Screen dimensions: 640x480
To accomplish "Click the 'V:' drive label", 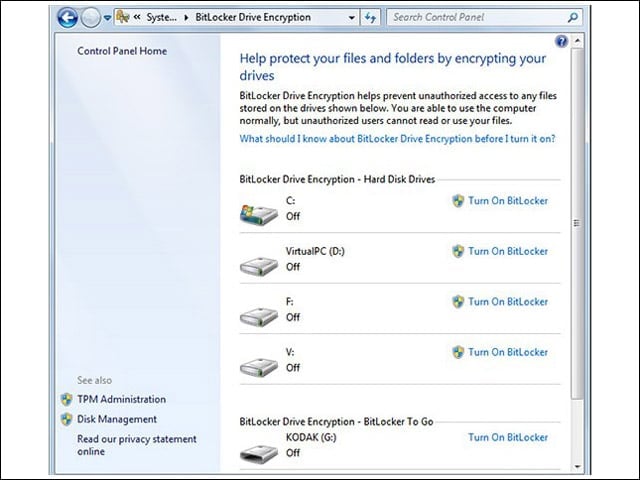I will pos(290,352).
